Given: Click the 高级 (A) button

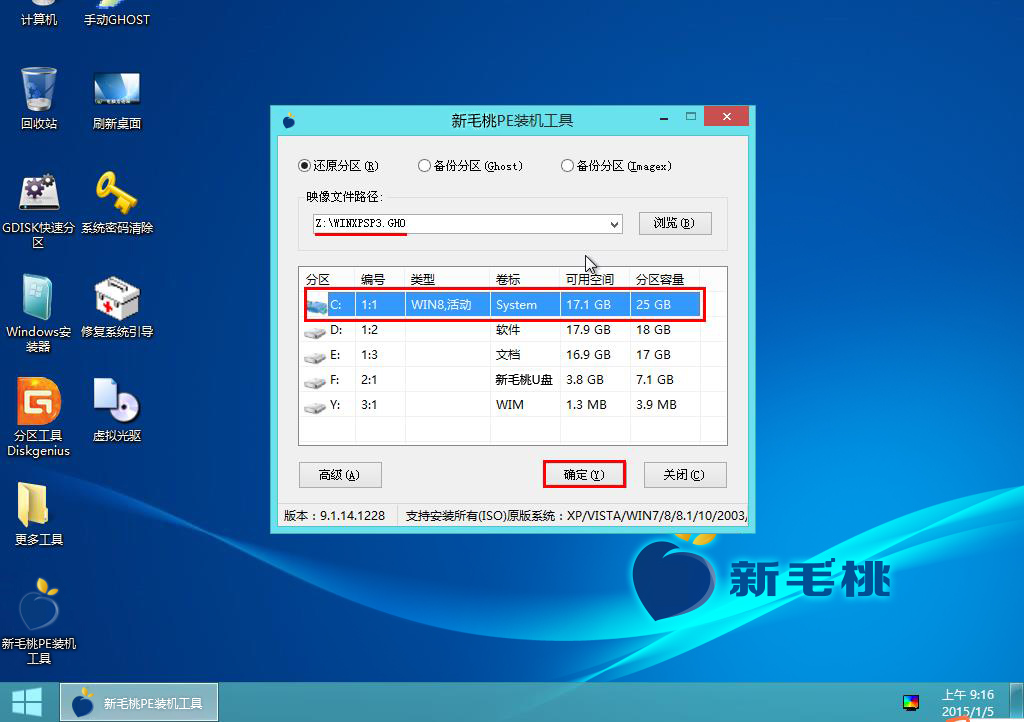Looking at the screenshot, I should [340, 475].
